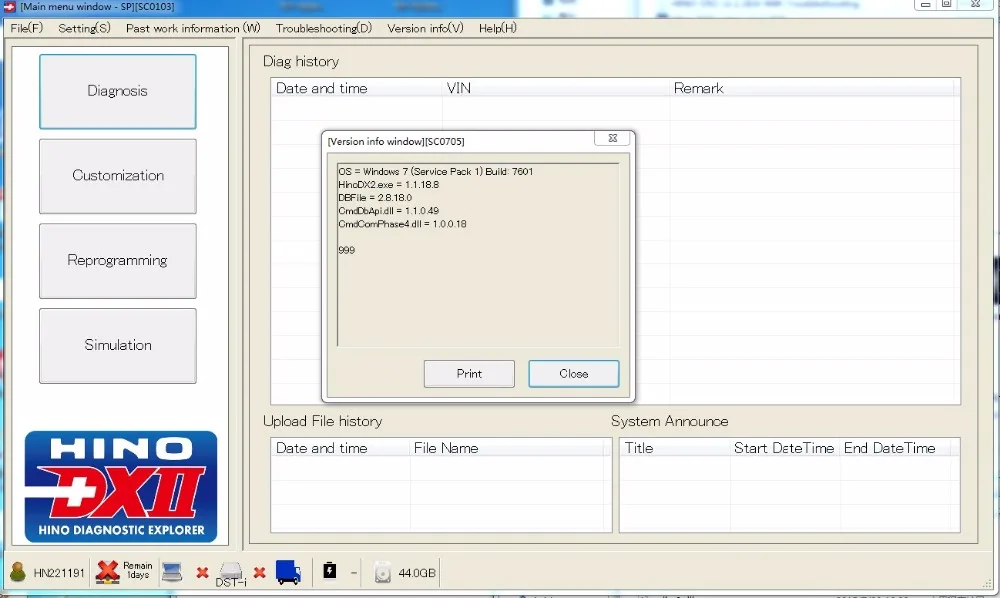Click the Customization button
Screen dimensions: 1000x598
tap(118, 176)
